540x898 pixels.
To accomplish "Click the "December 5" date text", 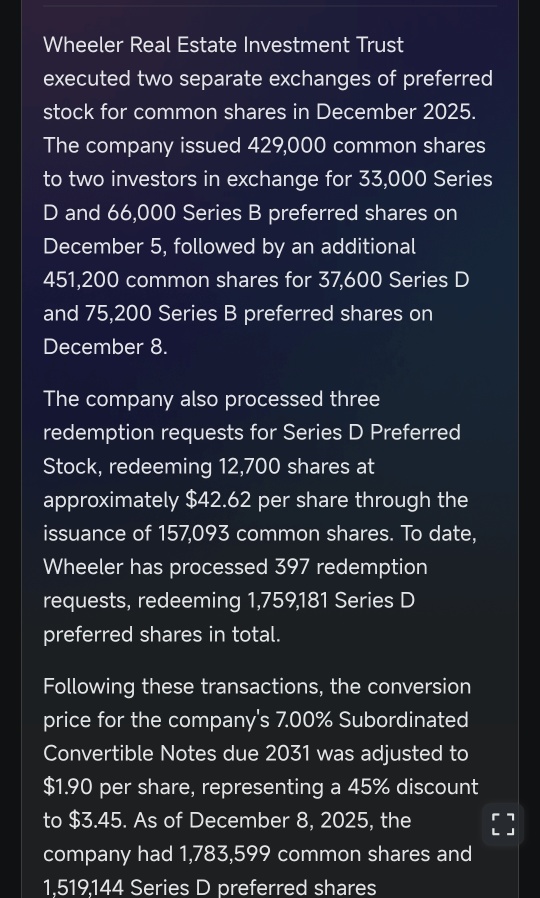I will (104, 247).
